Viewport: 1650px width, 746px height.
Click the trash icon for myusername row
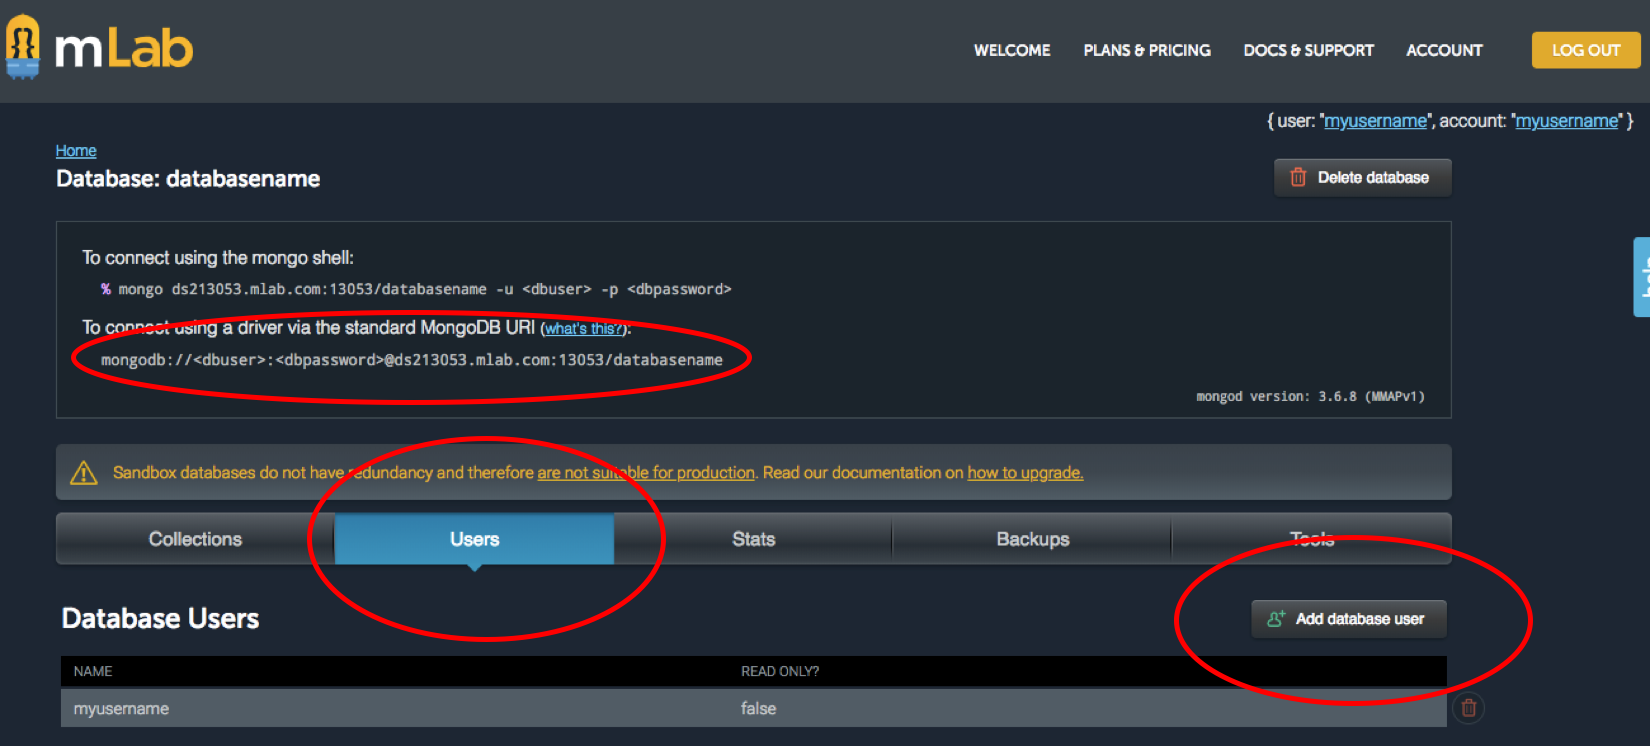point(1468,708)
